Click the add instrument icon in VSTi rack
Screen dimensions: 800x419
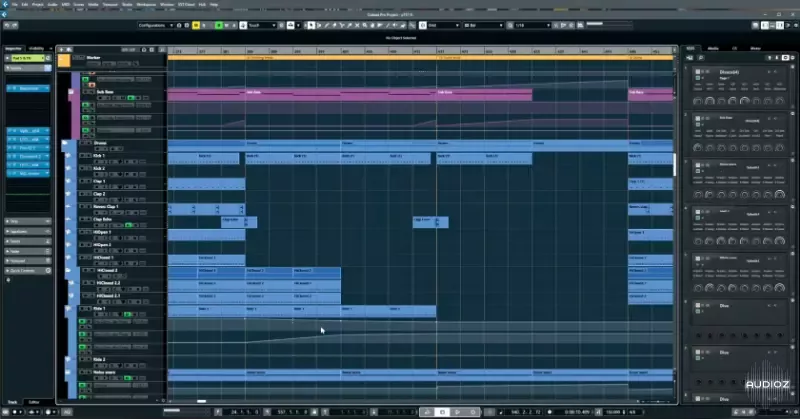point(690,58)
